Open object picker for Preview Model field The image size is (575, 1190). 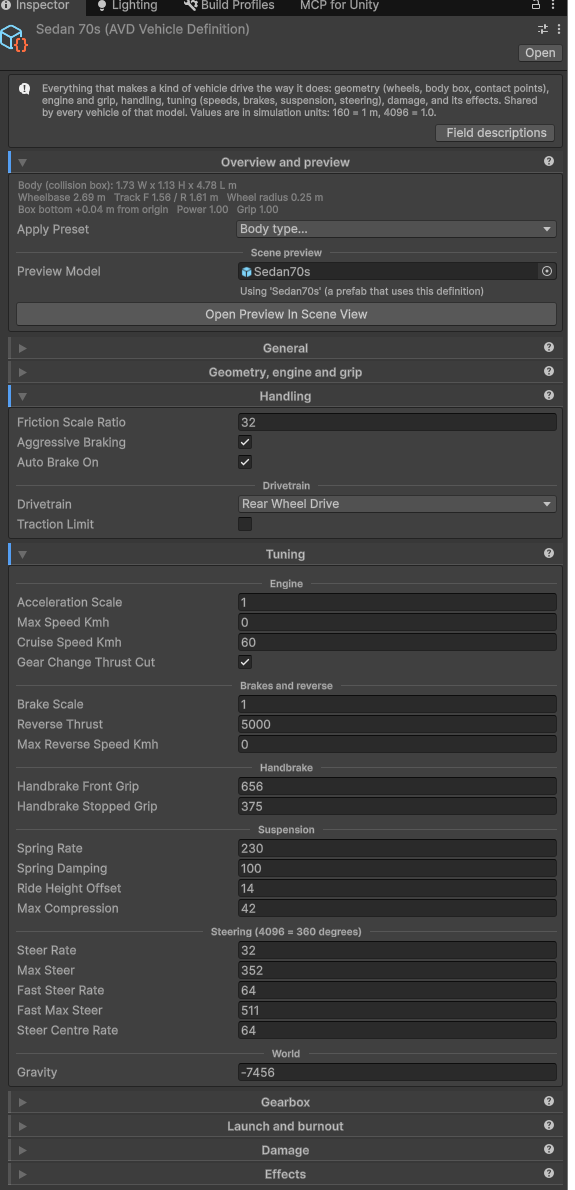click(547, 271)
